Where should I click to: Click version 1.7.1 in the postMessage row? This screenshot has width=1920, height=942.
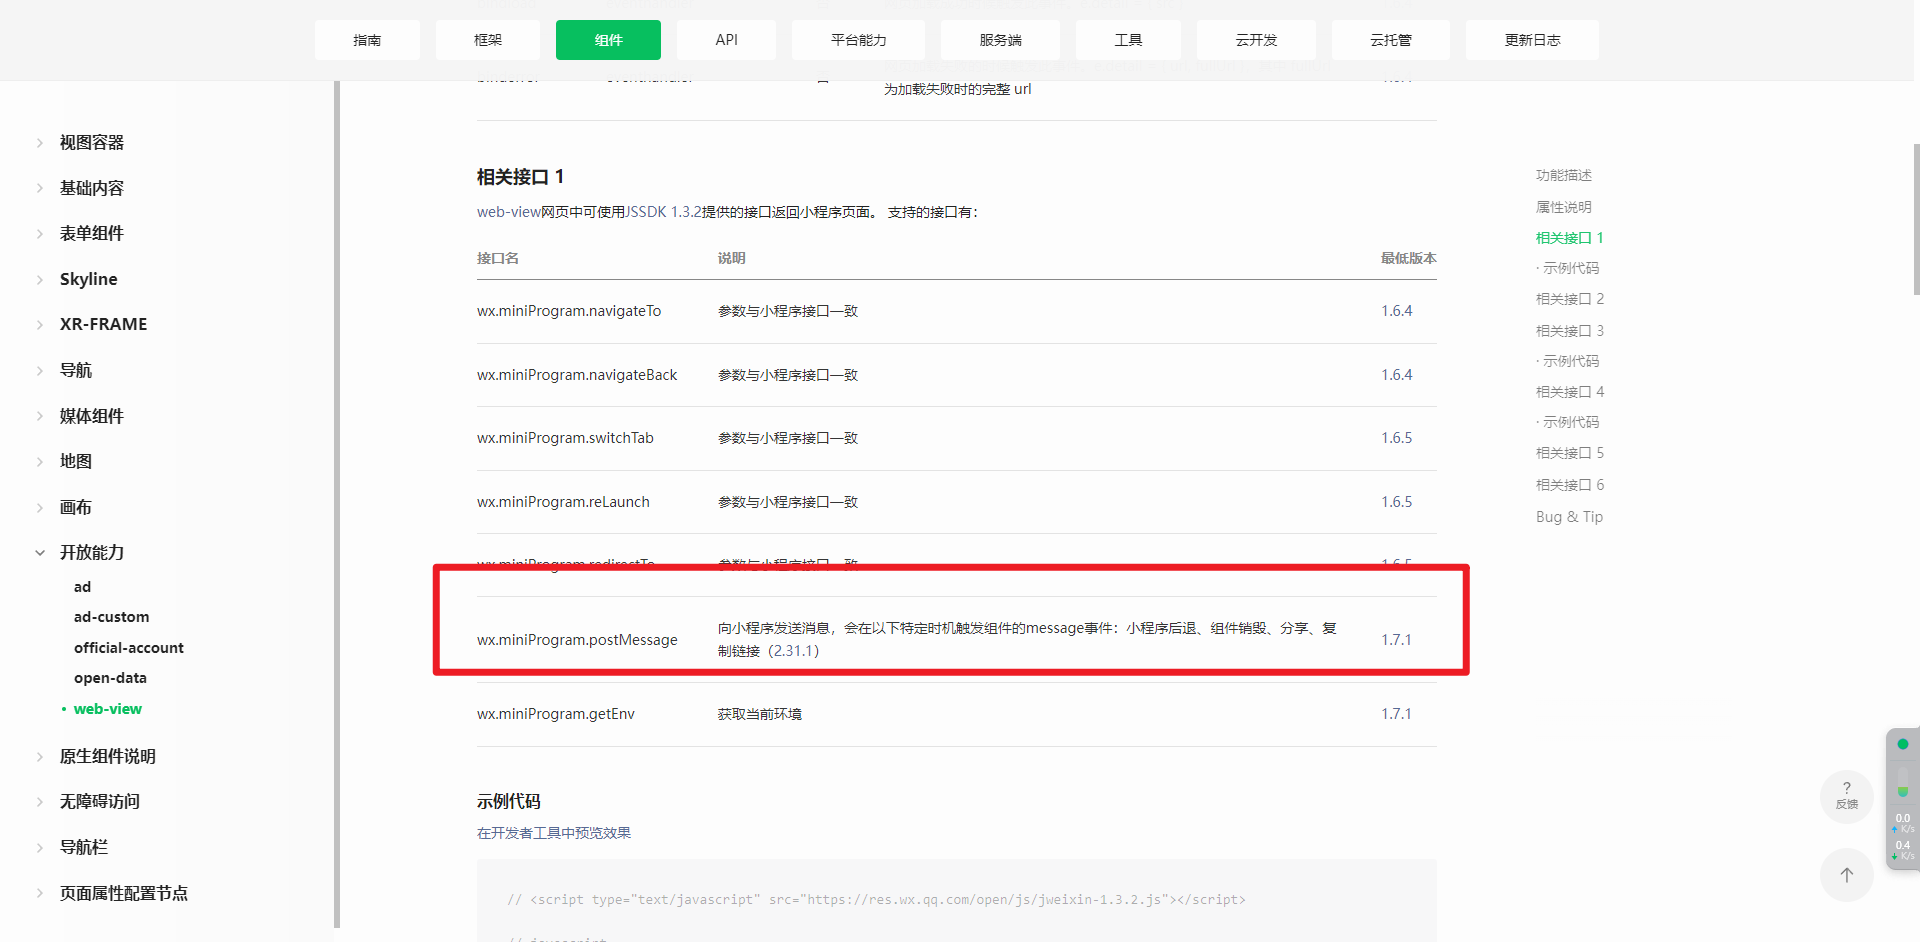(x=1396, y=640)
